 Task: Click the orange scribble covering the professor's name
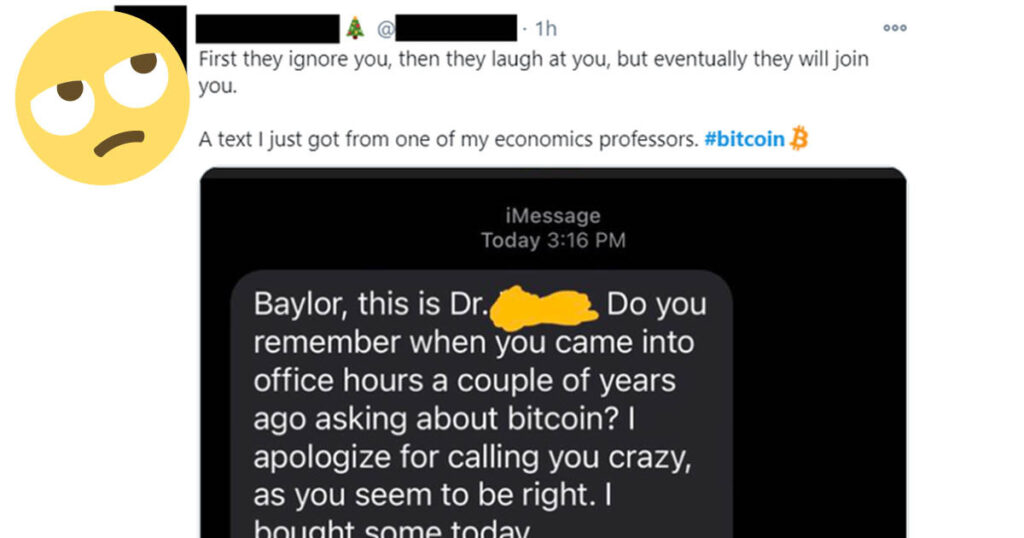click(543, 307)
